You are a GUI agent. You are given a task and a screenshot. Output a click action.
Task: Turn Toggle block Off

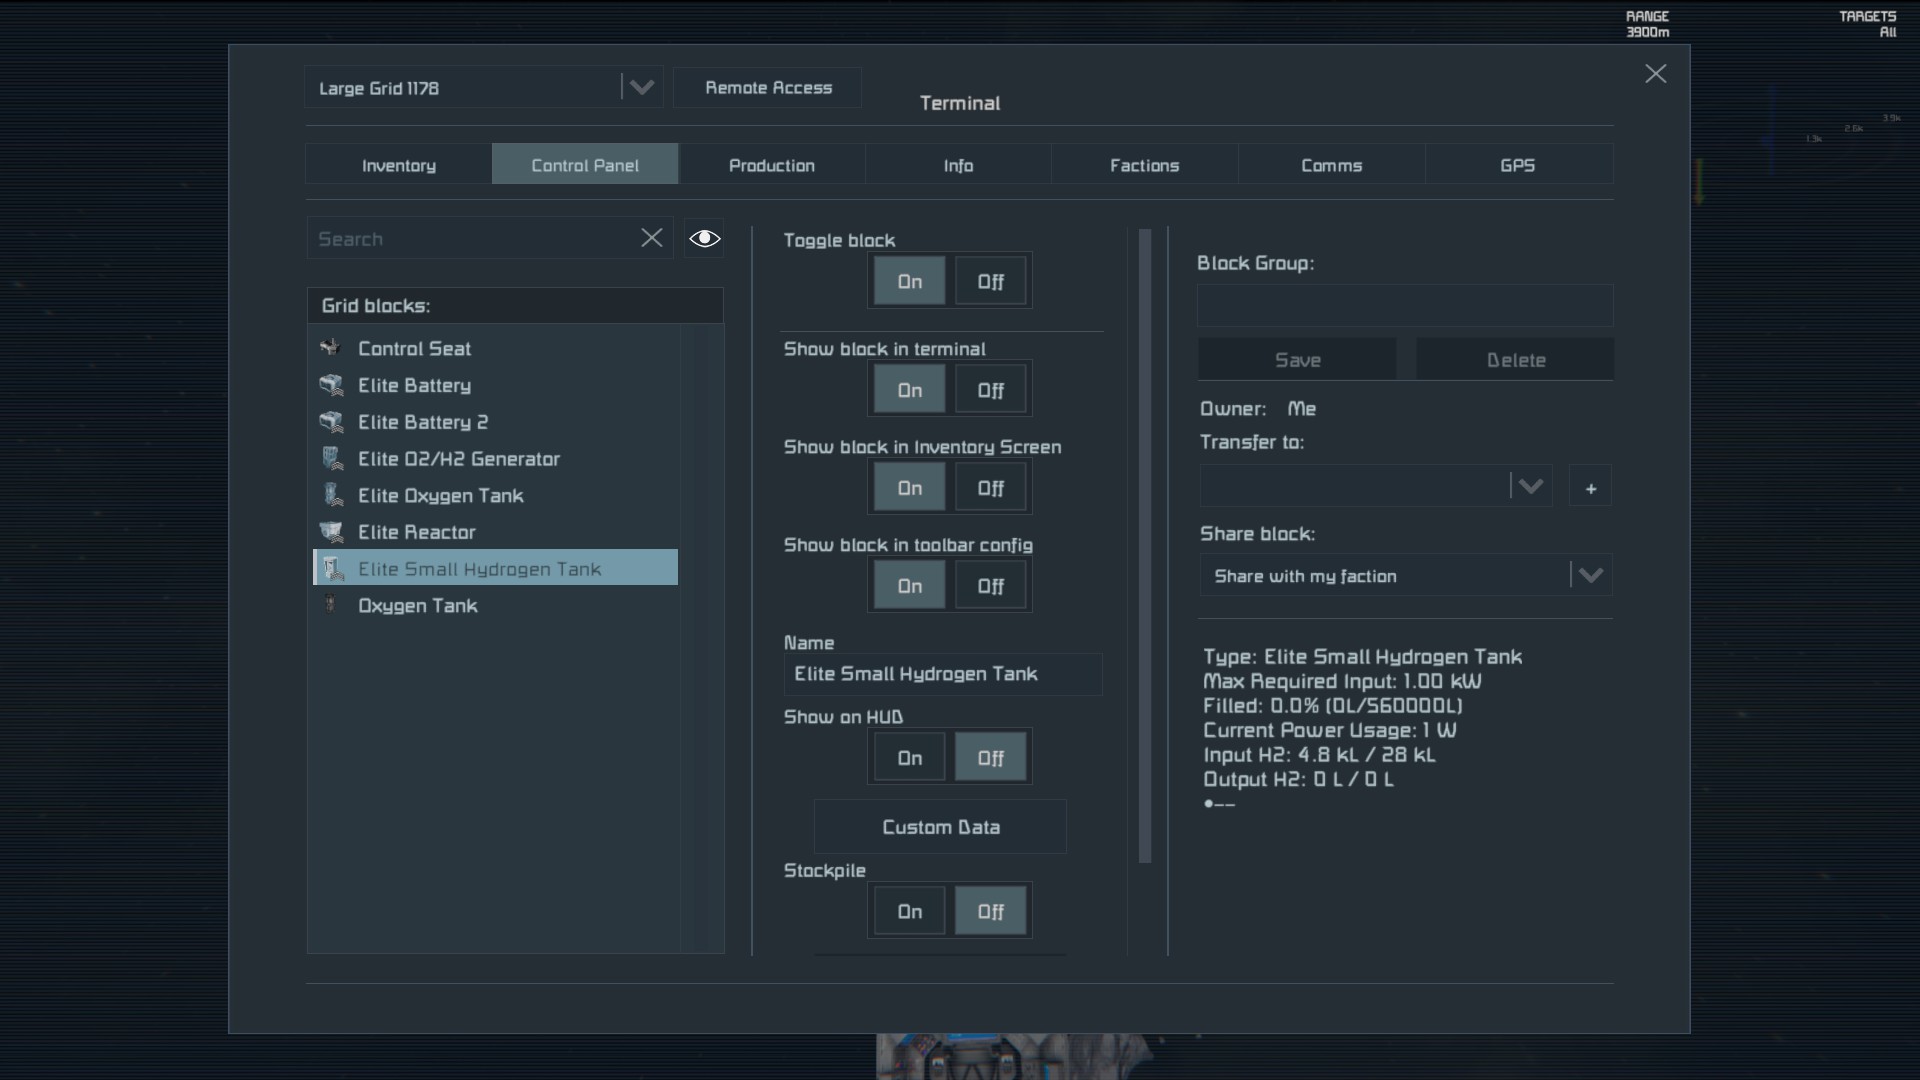(990, 282)
